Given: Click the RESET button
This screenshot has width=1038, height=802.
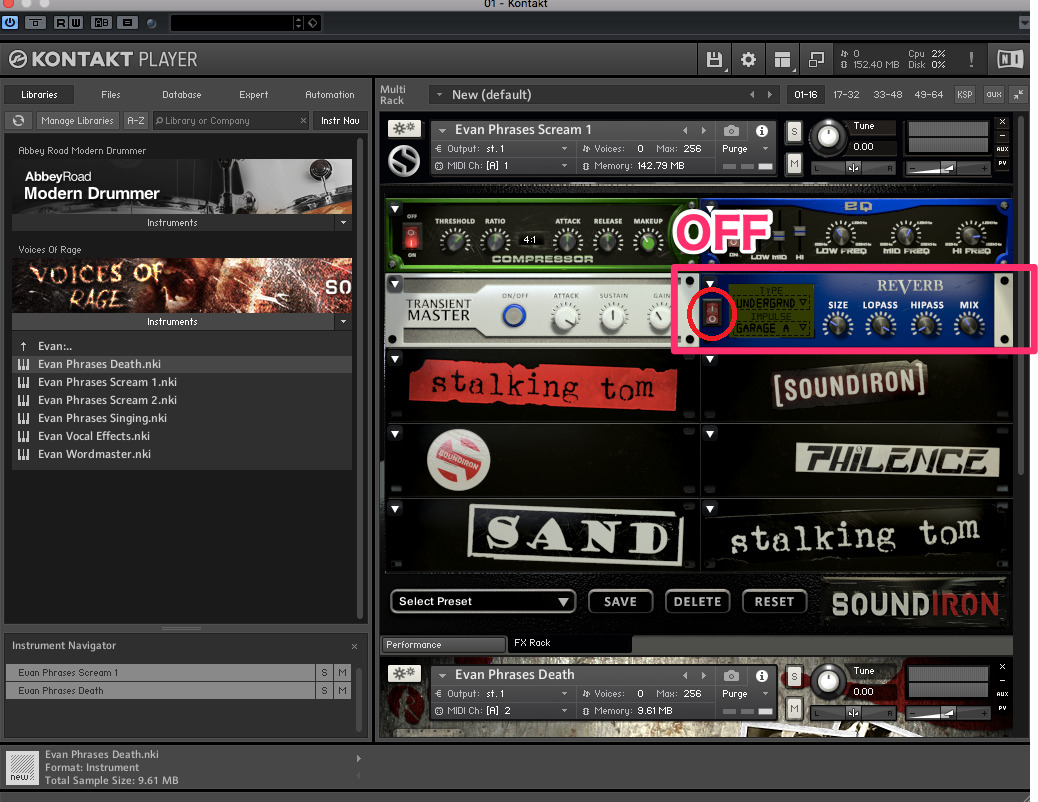Looking at the screenshot, I should coord(774,602).
